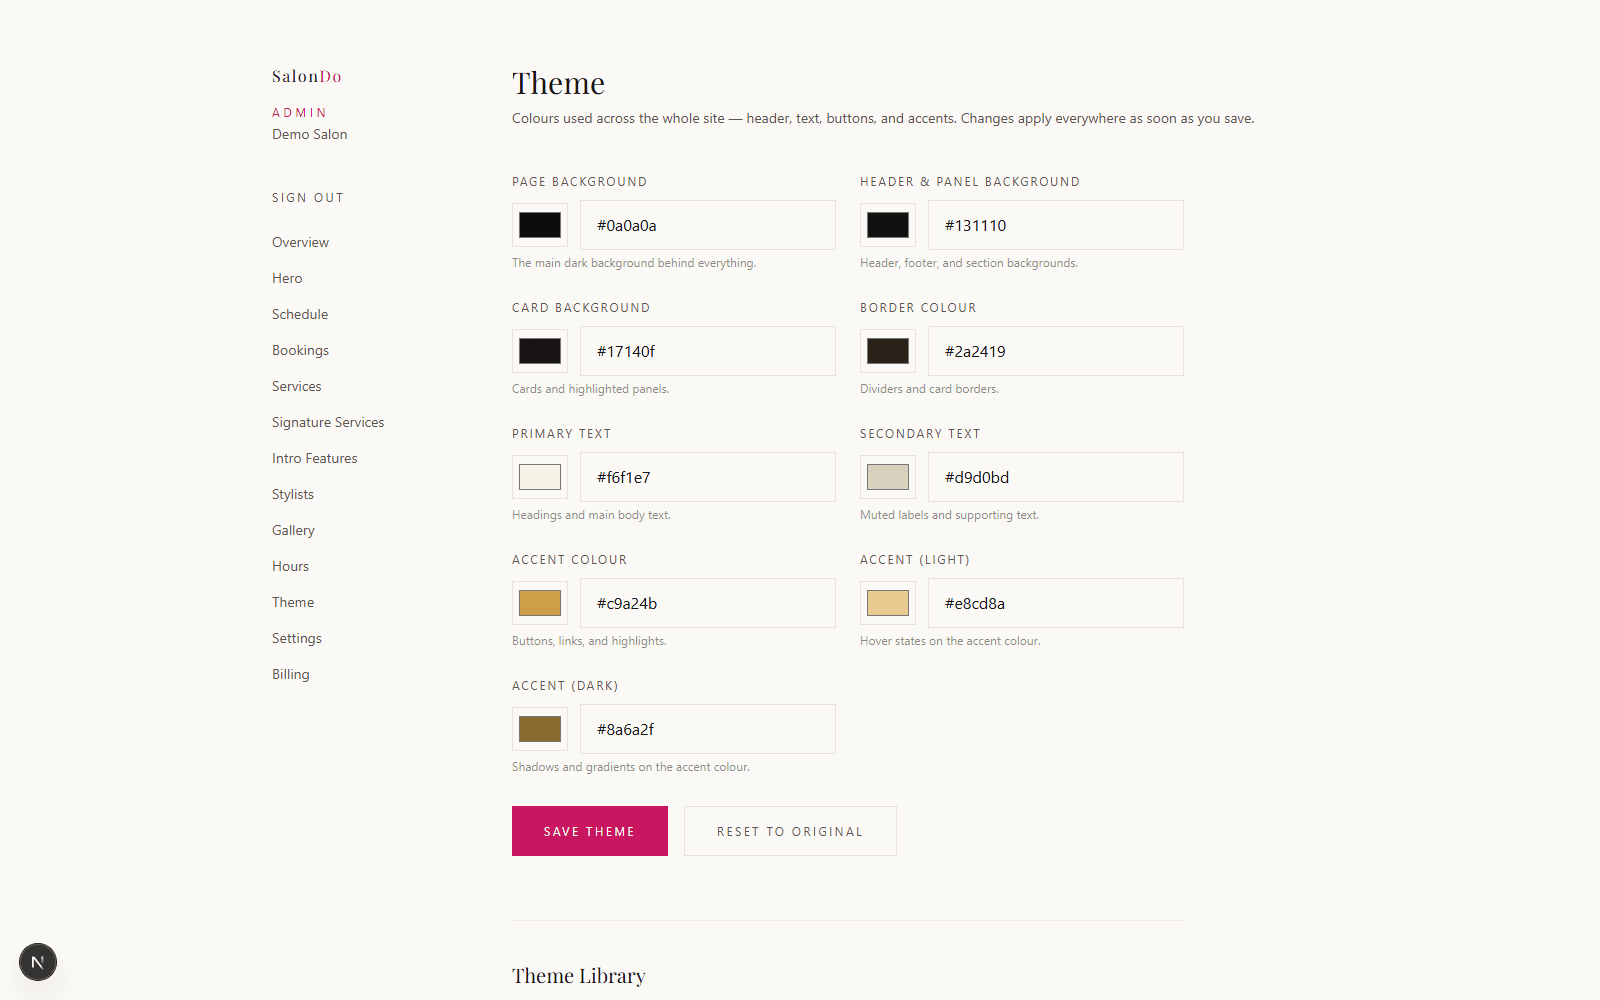The image size is (1600, 1000).
Task: Pick the Header & Panel Background swatch
Action: click(x=888, y=225)
